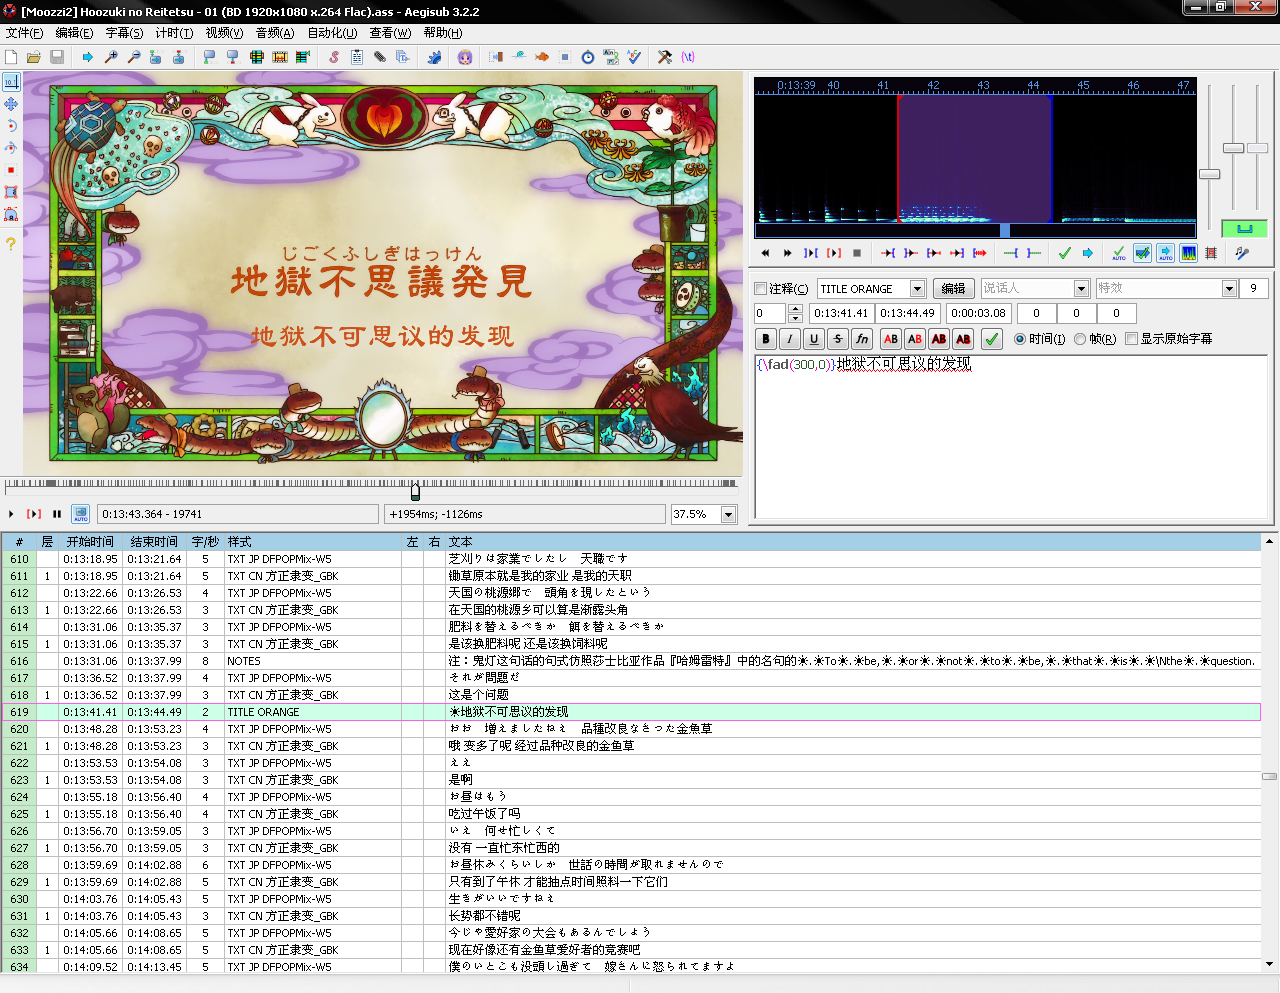1280x993 pixels.
Task: Click the video play button below preview
Action: [x=11, y=514]
